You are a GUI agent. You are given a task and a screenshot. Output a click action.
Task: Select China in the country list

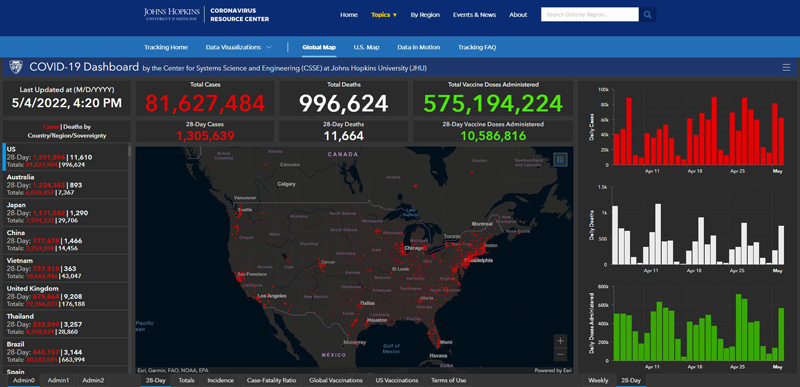click(x=65, y=240)
